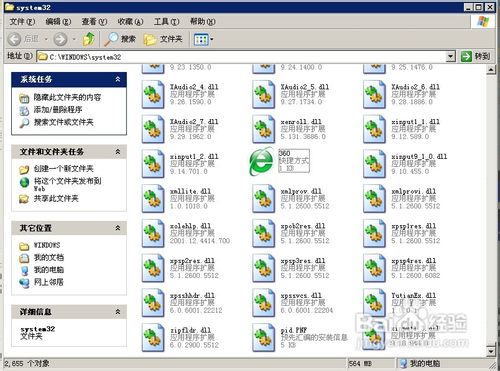This screenshot has height=371, width=500.
Task: Open My Network Places (网上邻居) link
Action: 49,282
